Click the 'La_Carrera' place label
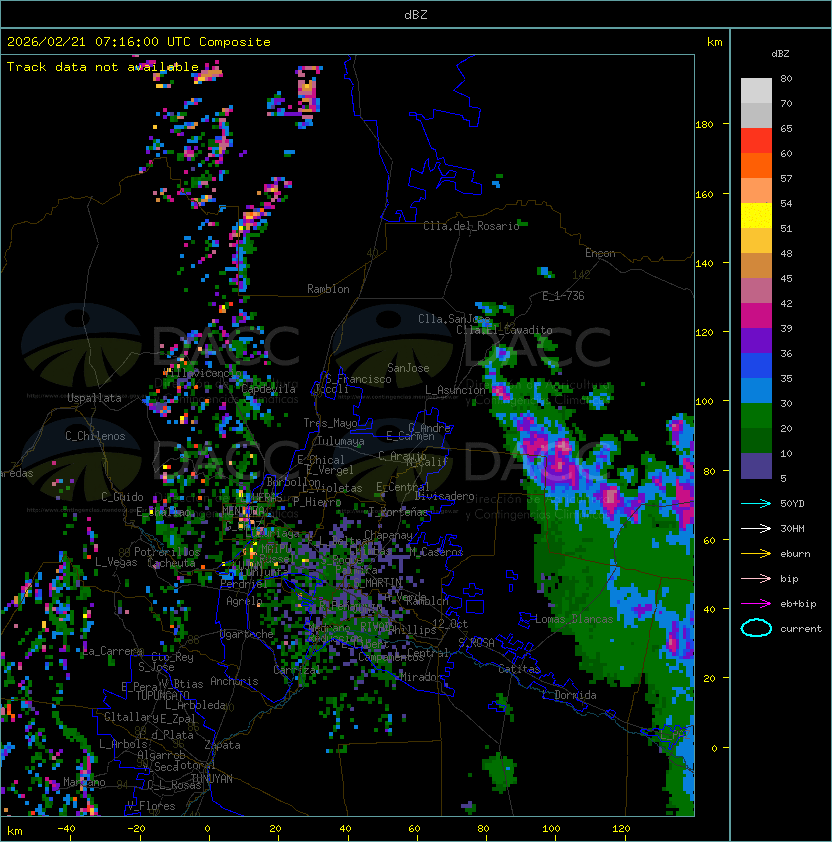Screen dimensions: 832x842 click(x=113, y=651)
